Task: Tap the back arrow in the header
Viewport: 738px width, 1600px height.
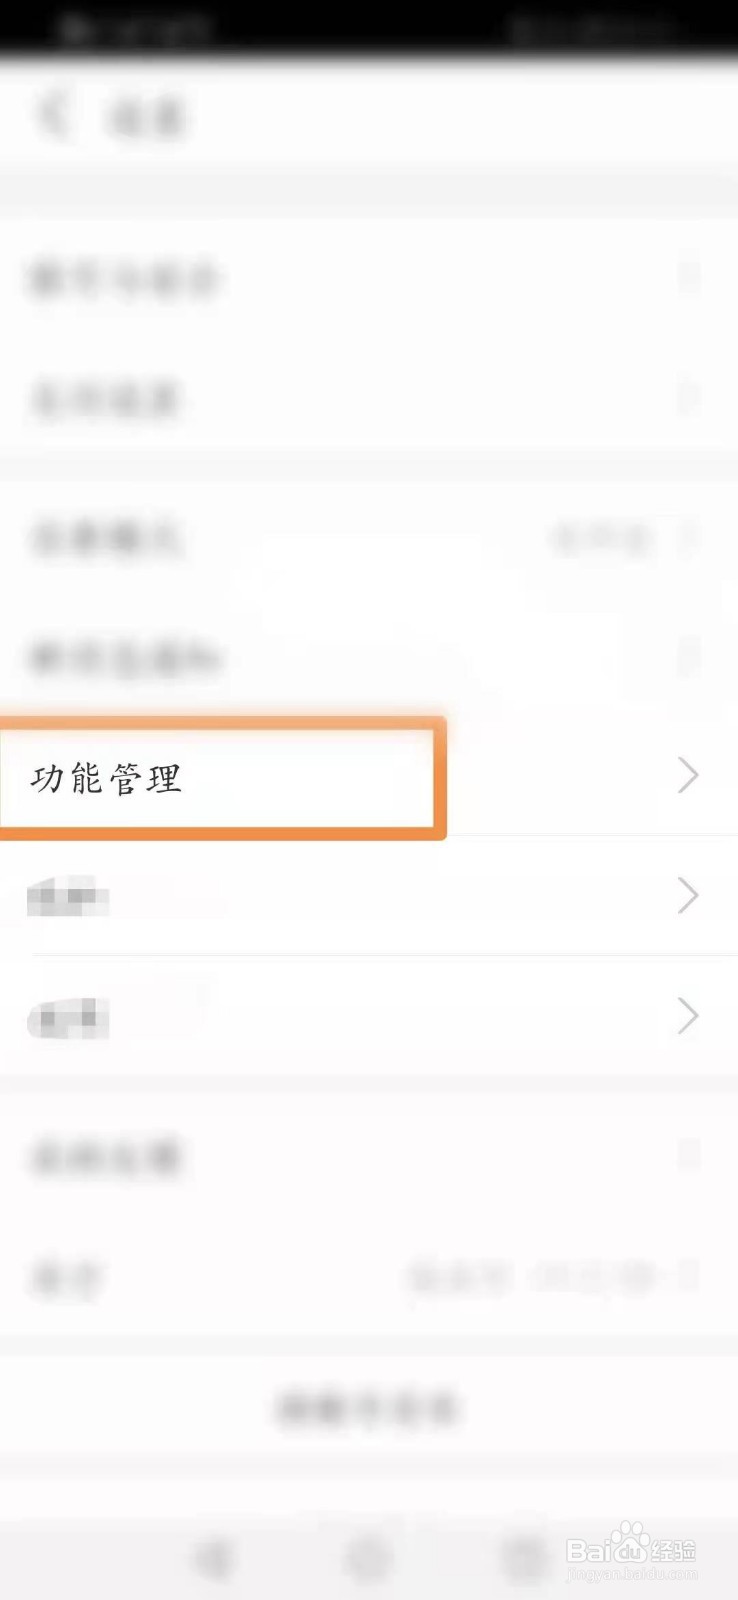Action: (53, 115)
